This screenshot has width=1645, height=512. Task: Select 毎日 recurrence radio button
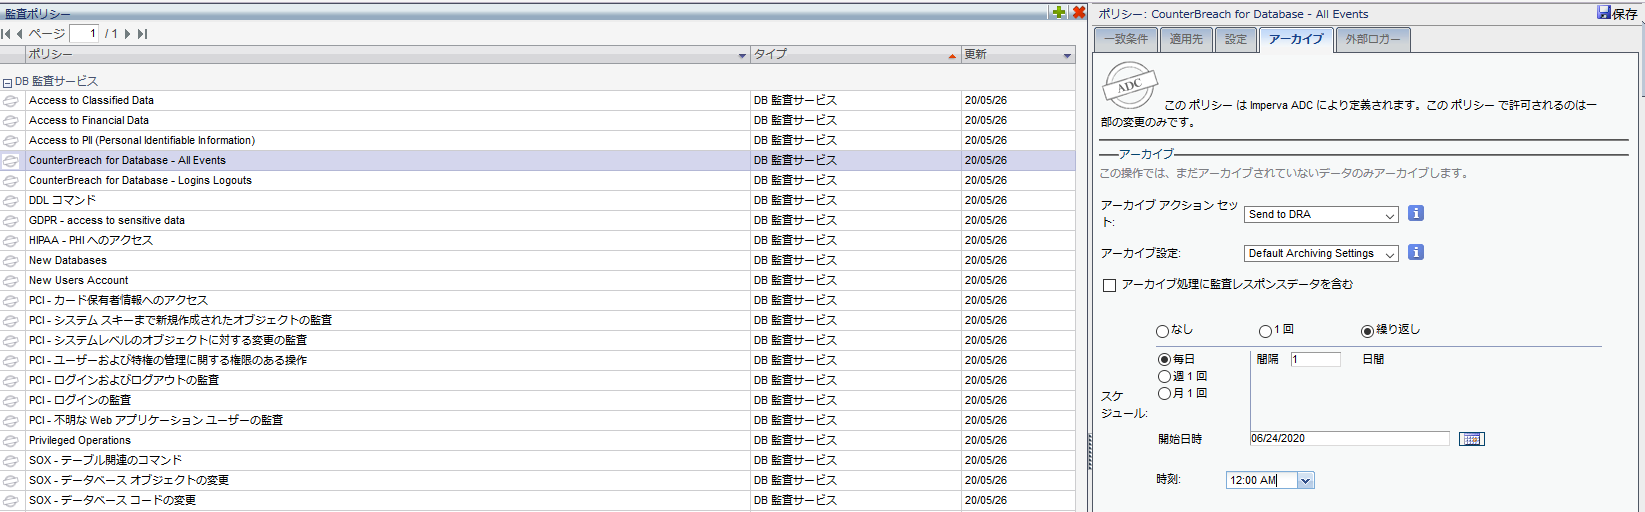(1164, 359)
